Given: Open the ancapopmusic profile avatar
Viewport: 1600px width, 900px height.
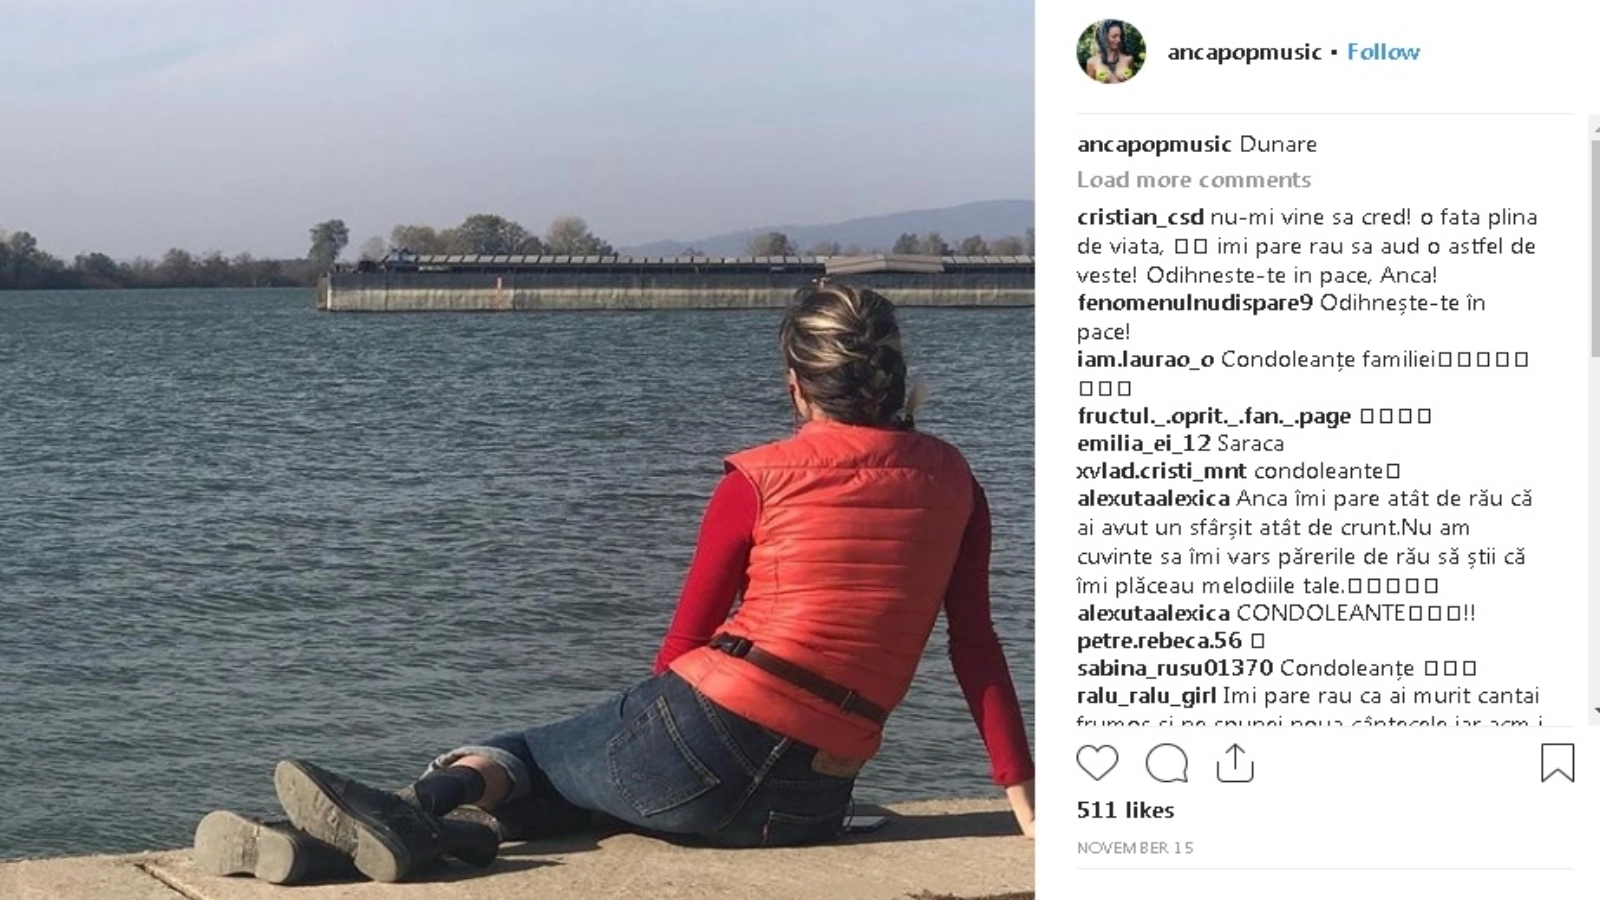Looking at the screenshot, I should pos(1111,52).
